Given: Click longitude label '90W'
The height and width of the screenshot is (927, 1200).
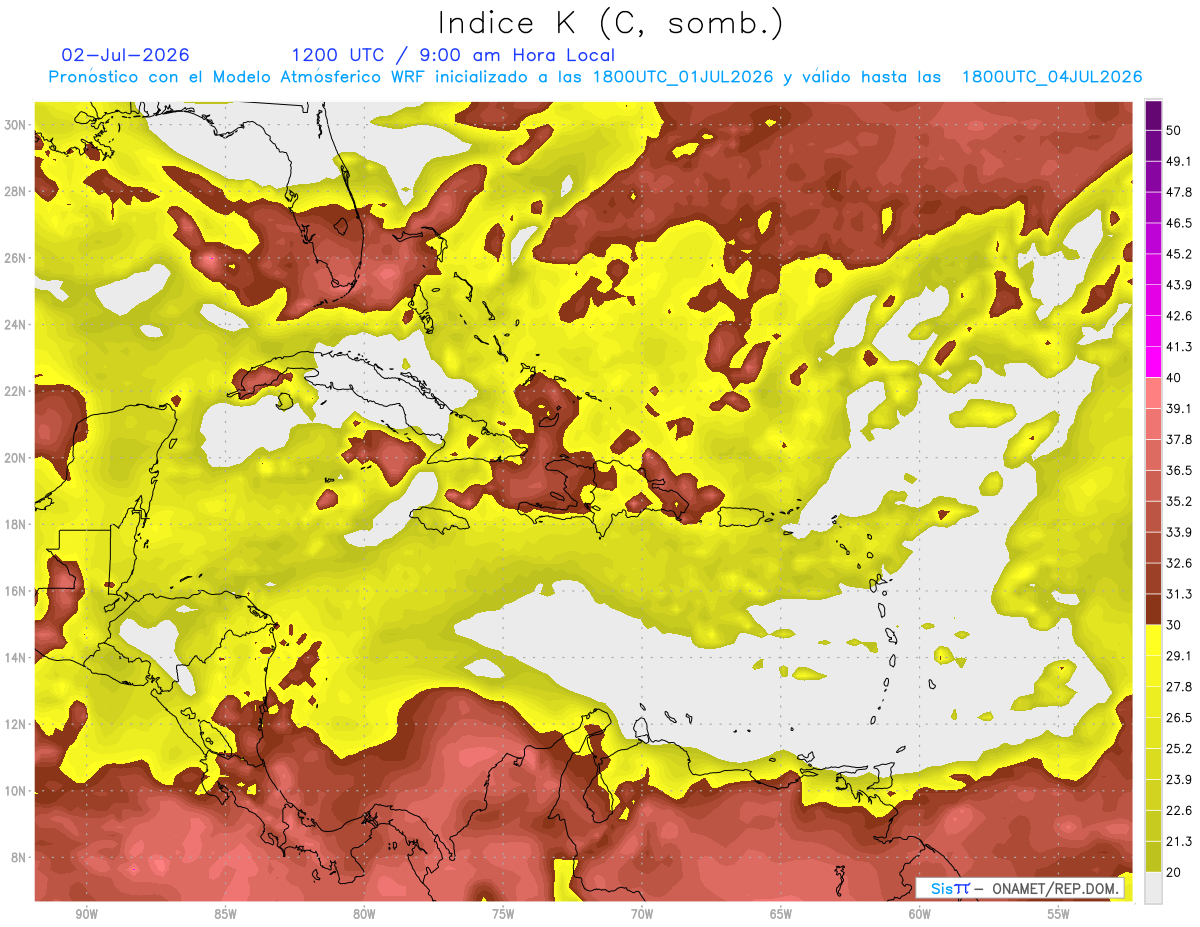Looking at the screenshot, I should pyautogui.click(x=86, y=915).
